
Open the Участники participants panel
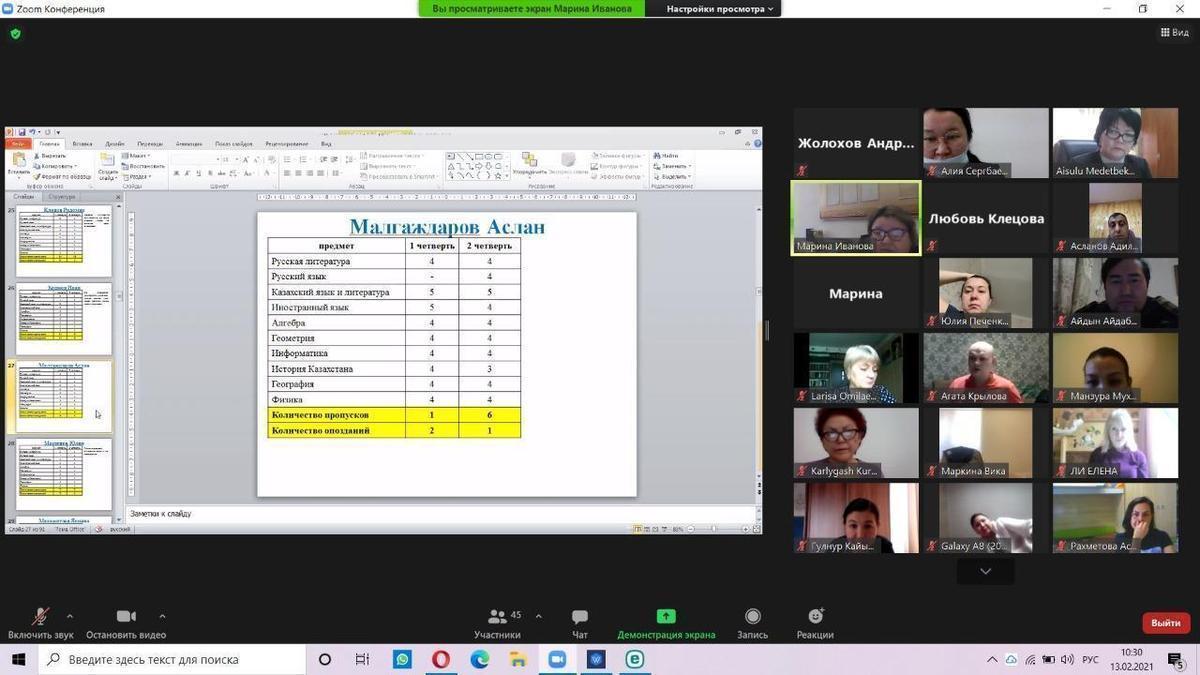point(497,617)
